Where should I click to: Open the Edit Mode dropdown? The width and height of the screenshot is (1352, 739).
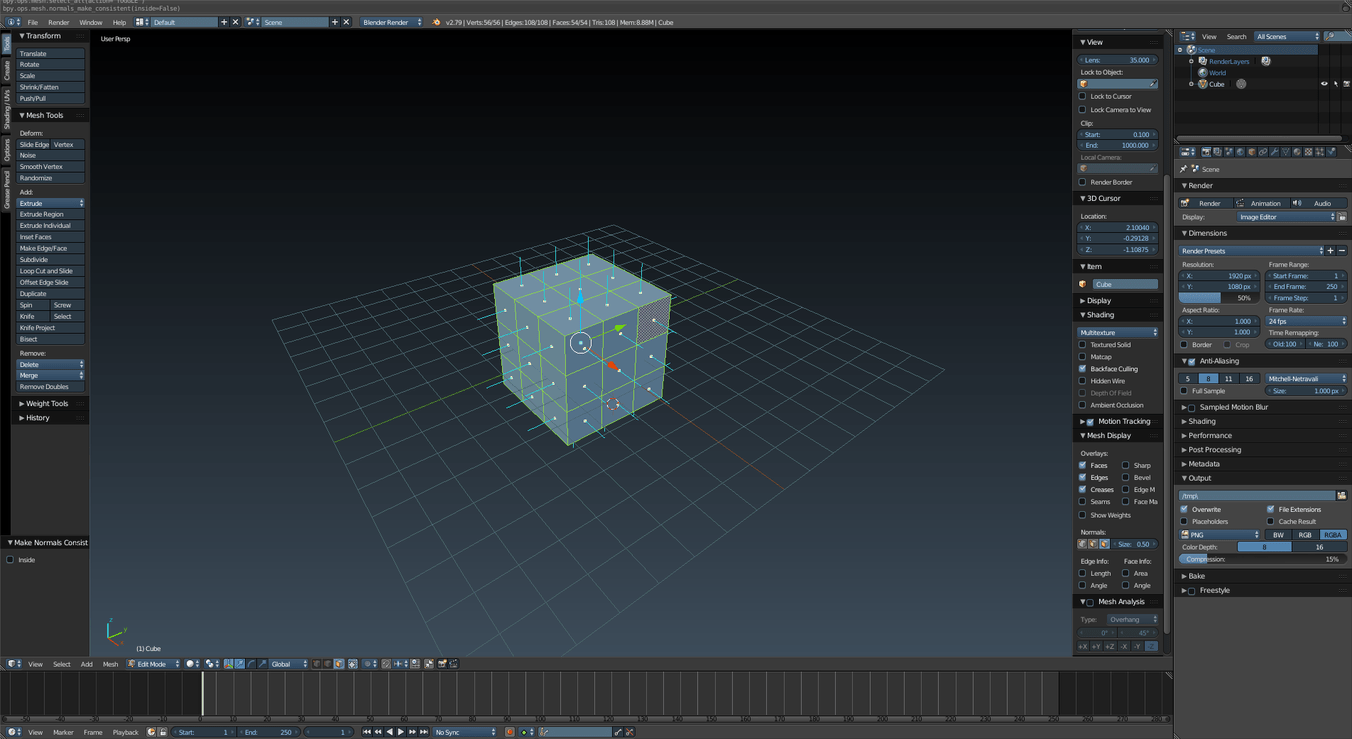coord(153,664)
